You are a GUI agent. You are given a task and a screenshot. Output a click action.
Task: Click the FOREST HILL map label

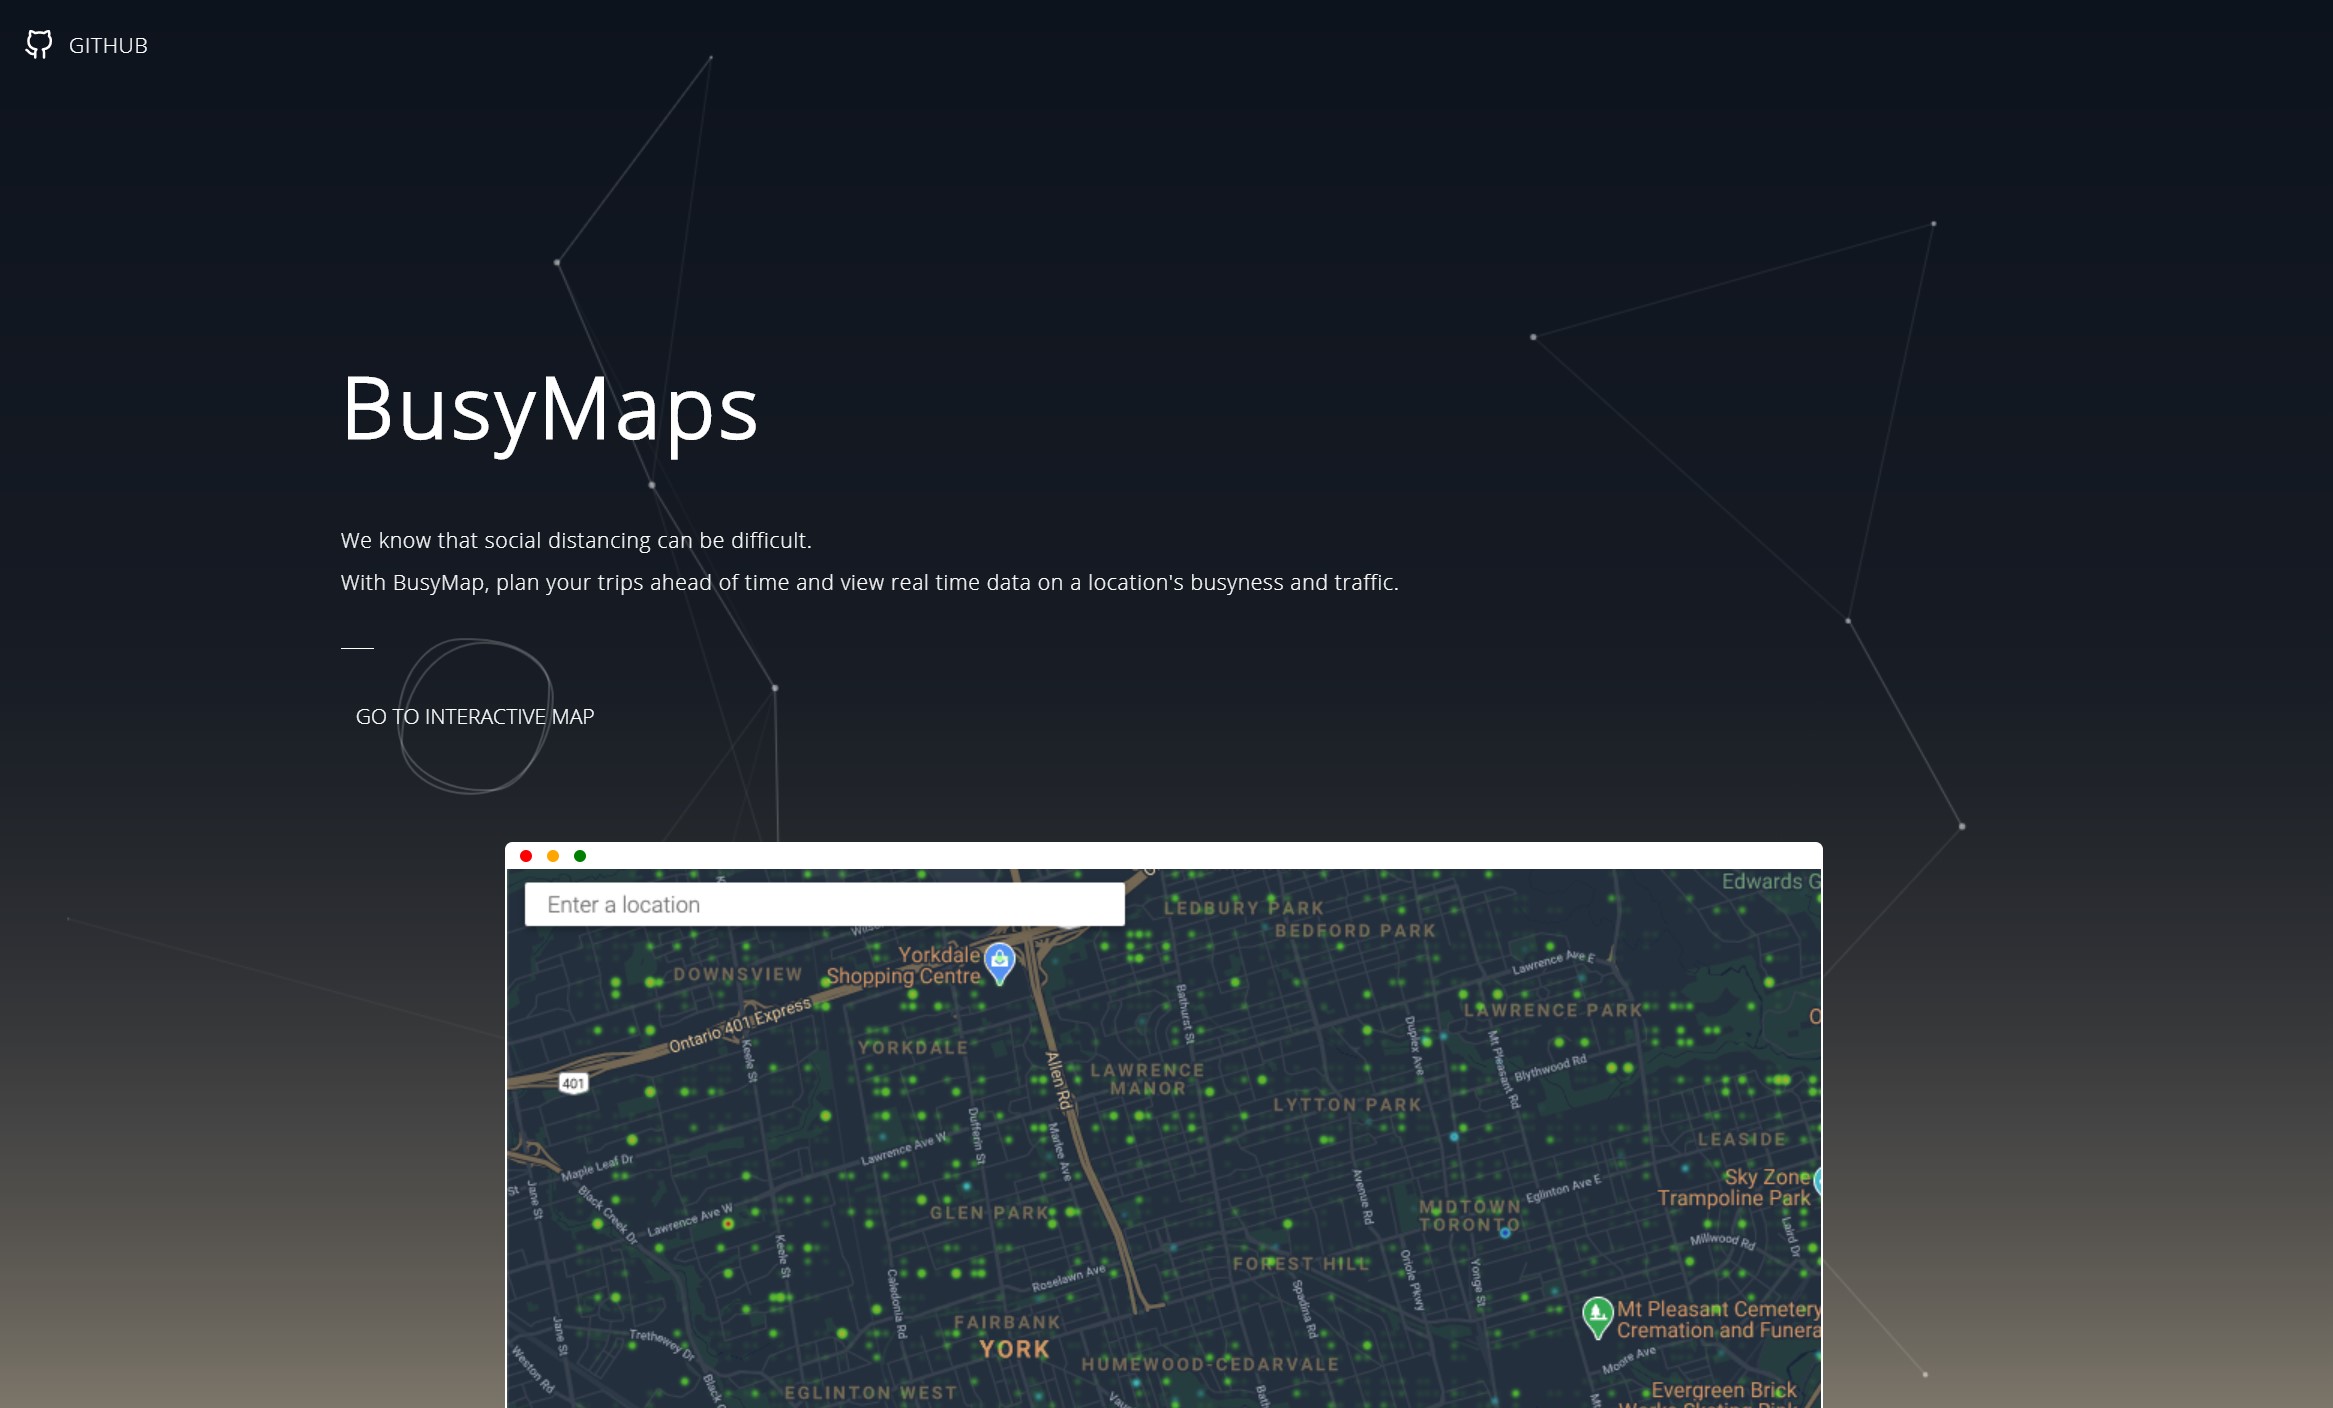[x=1300, y=1264]
